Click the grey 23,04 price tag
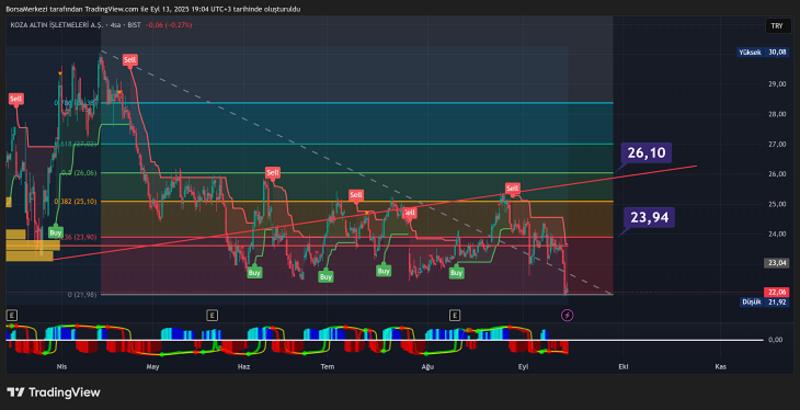800x410 pixels. tap(777, 263)
